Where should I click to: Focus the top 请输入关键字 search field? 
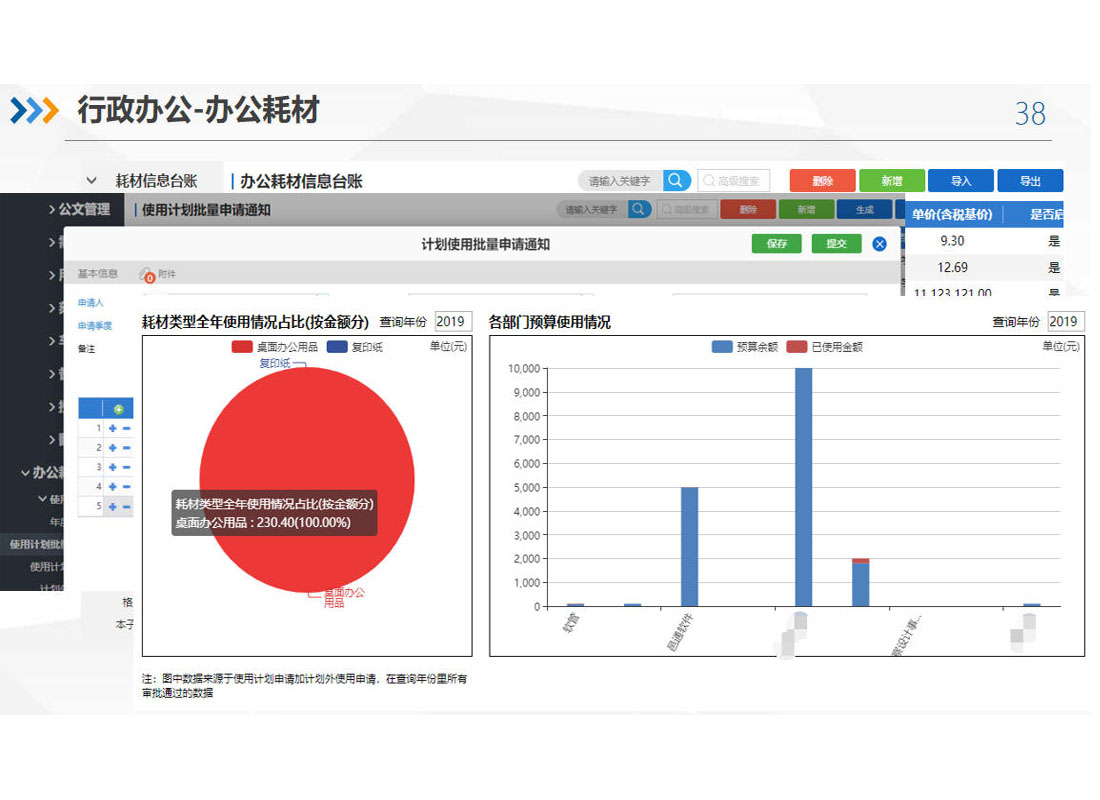click(x=620, y=180)
